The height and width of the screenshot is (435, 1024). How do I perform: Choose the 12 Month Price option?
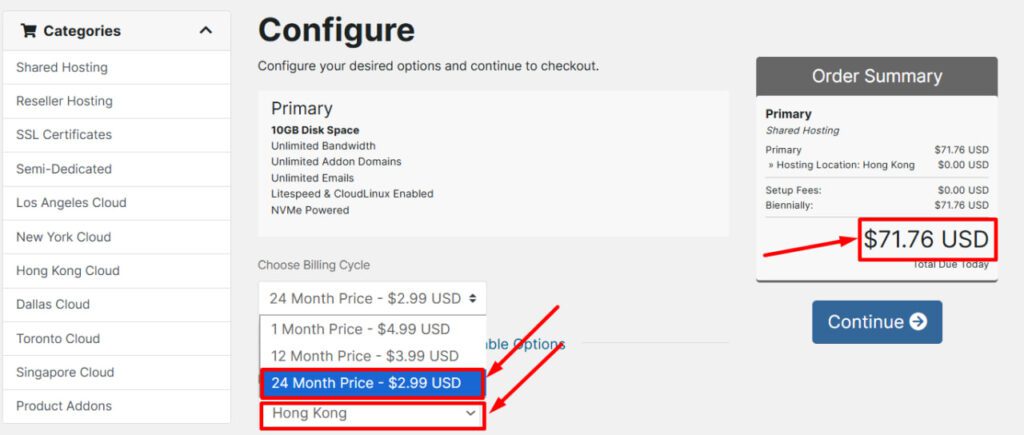click(x=365, y=356)
